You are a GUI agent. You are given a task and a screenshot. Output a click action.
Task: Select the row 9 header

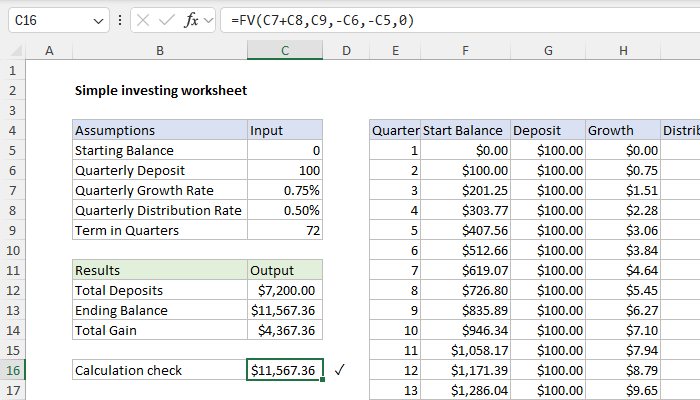[12, 230]
